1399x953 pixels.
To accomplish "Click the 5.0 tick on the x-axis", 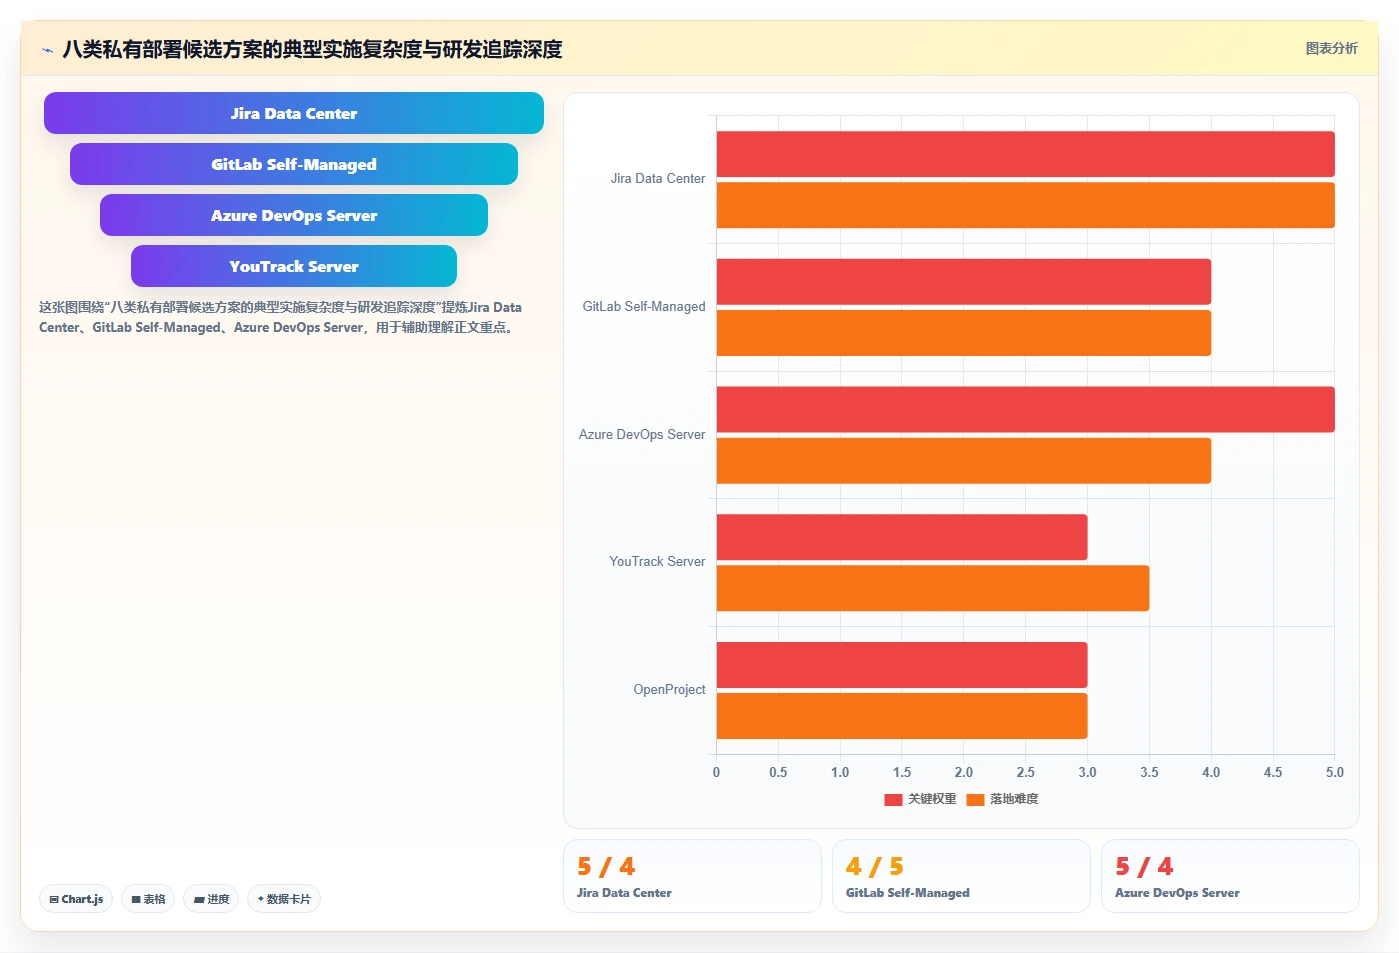I will click(x=1335, y=772).
